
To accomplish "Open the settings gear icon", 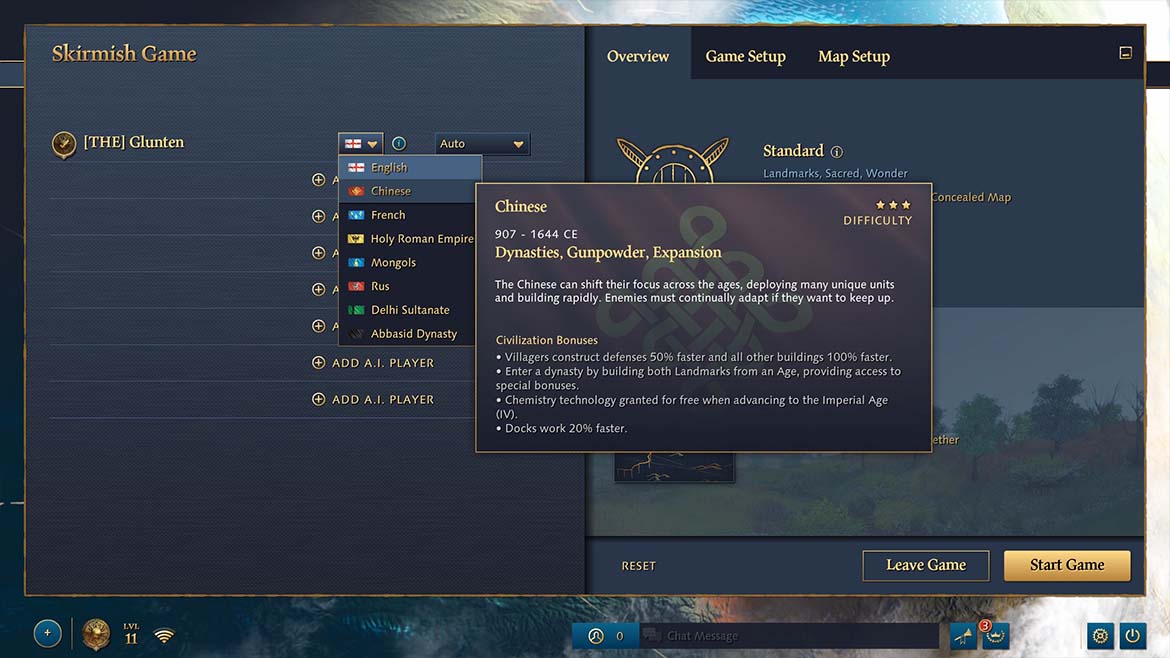I will tap(1100, 636).
